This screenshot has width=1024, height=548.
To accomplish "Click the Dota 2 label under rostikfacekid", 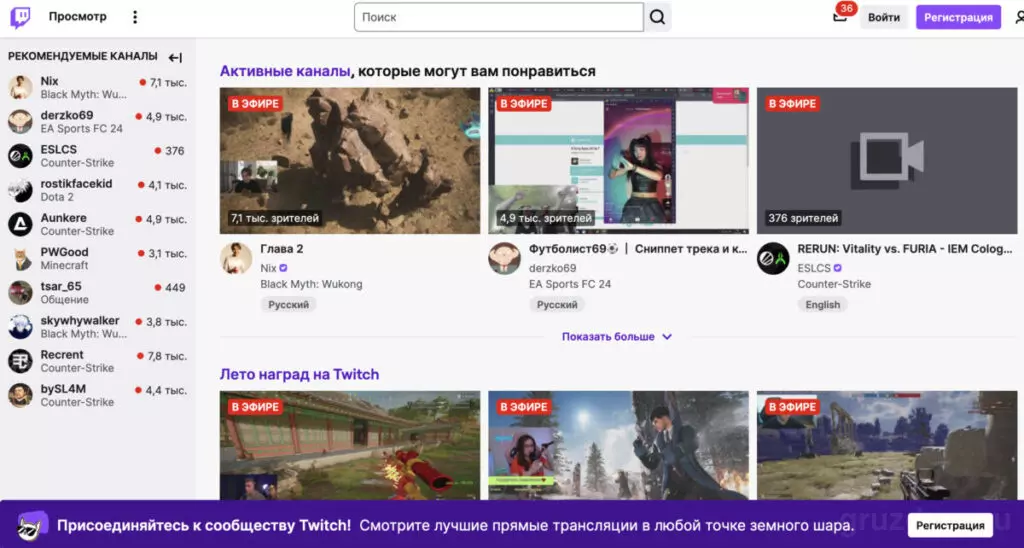I will (x=57, y=197).
